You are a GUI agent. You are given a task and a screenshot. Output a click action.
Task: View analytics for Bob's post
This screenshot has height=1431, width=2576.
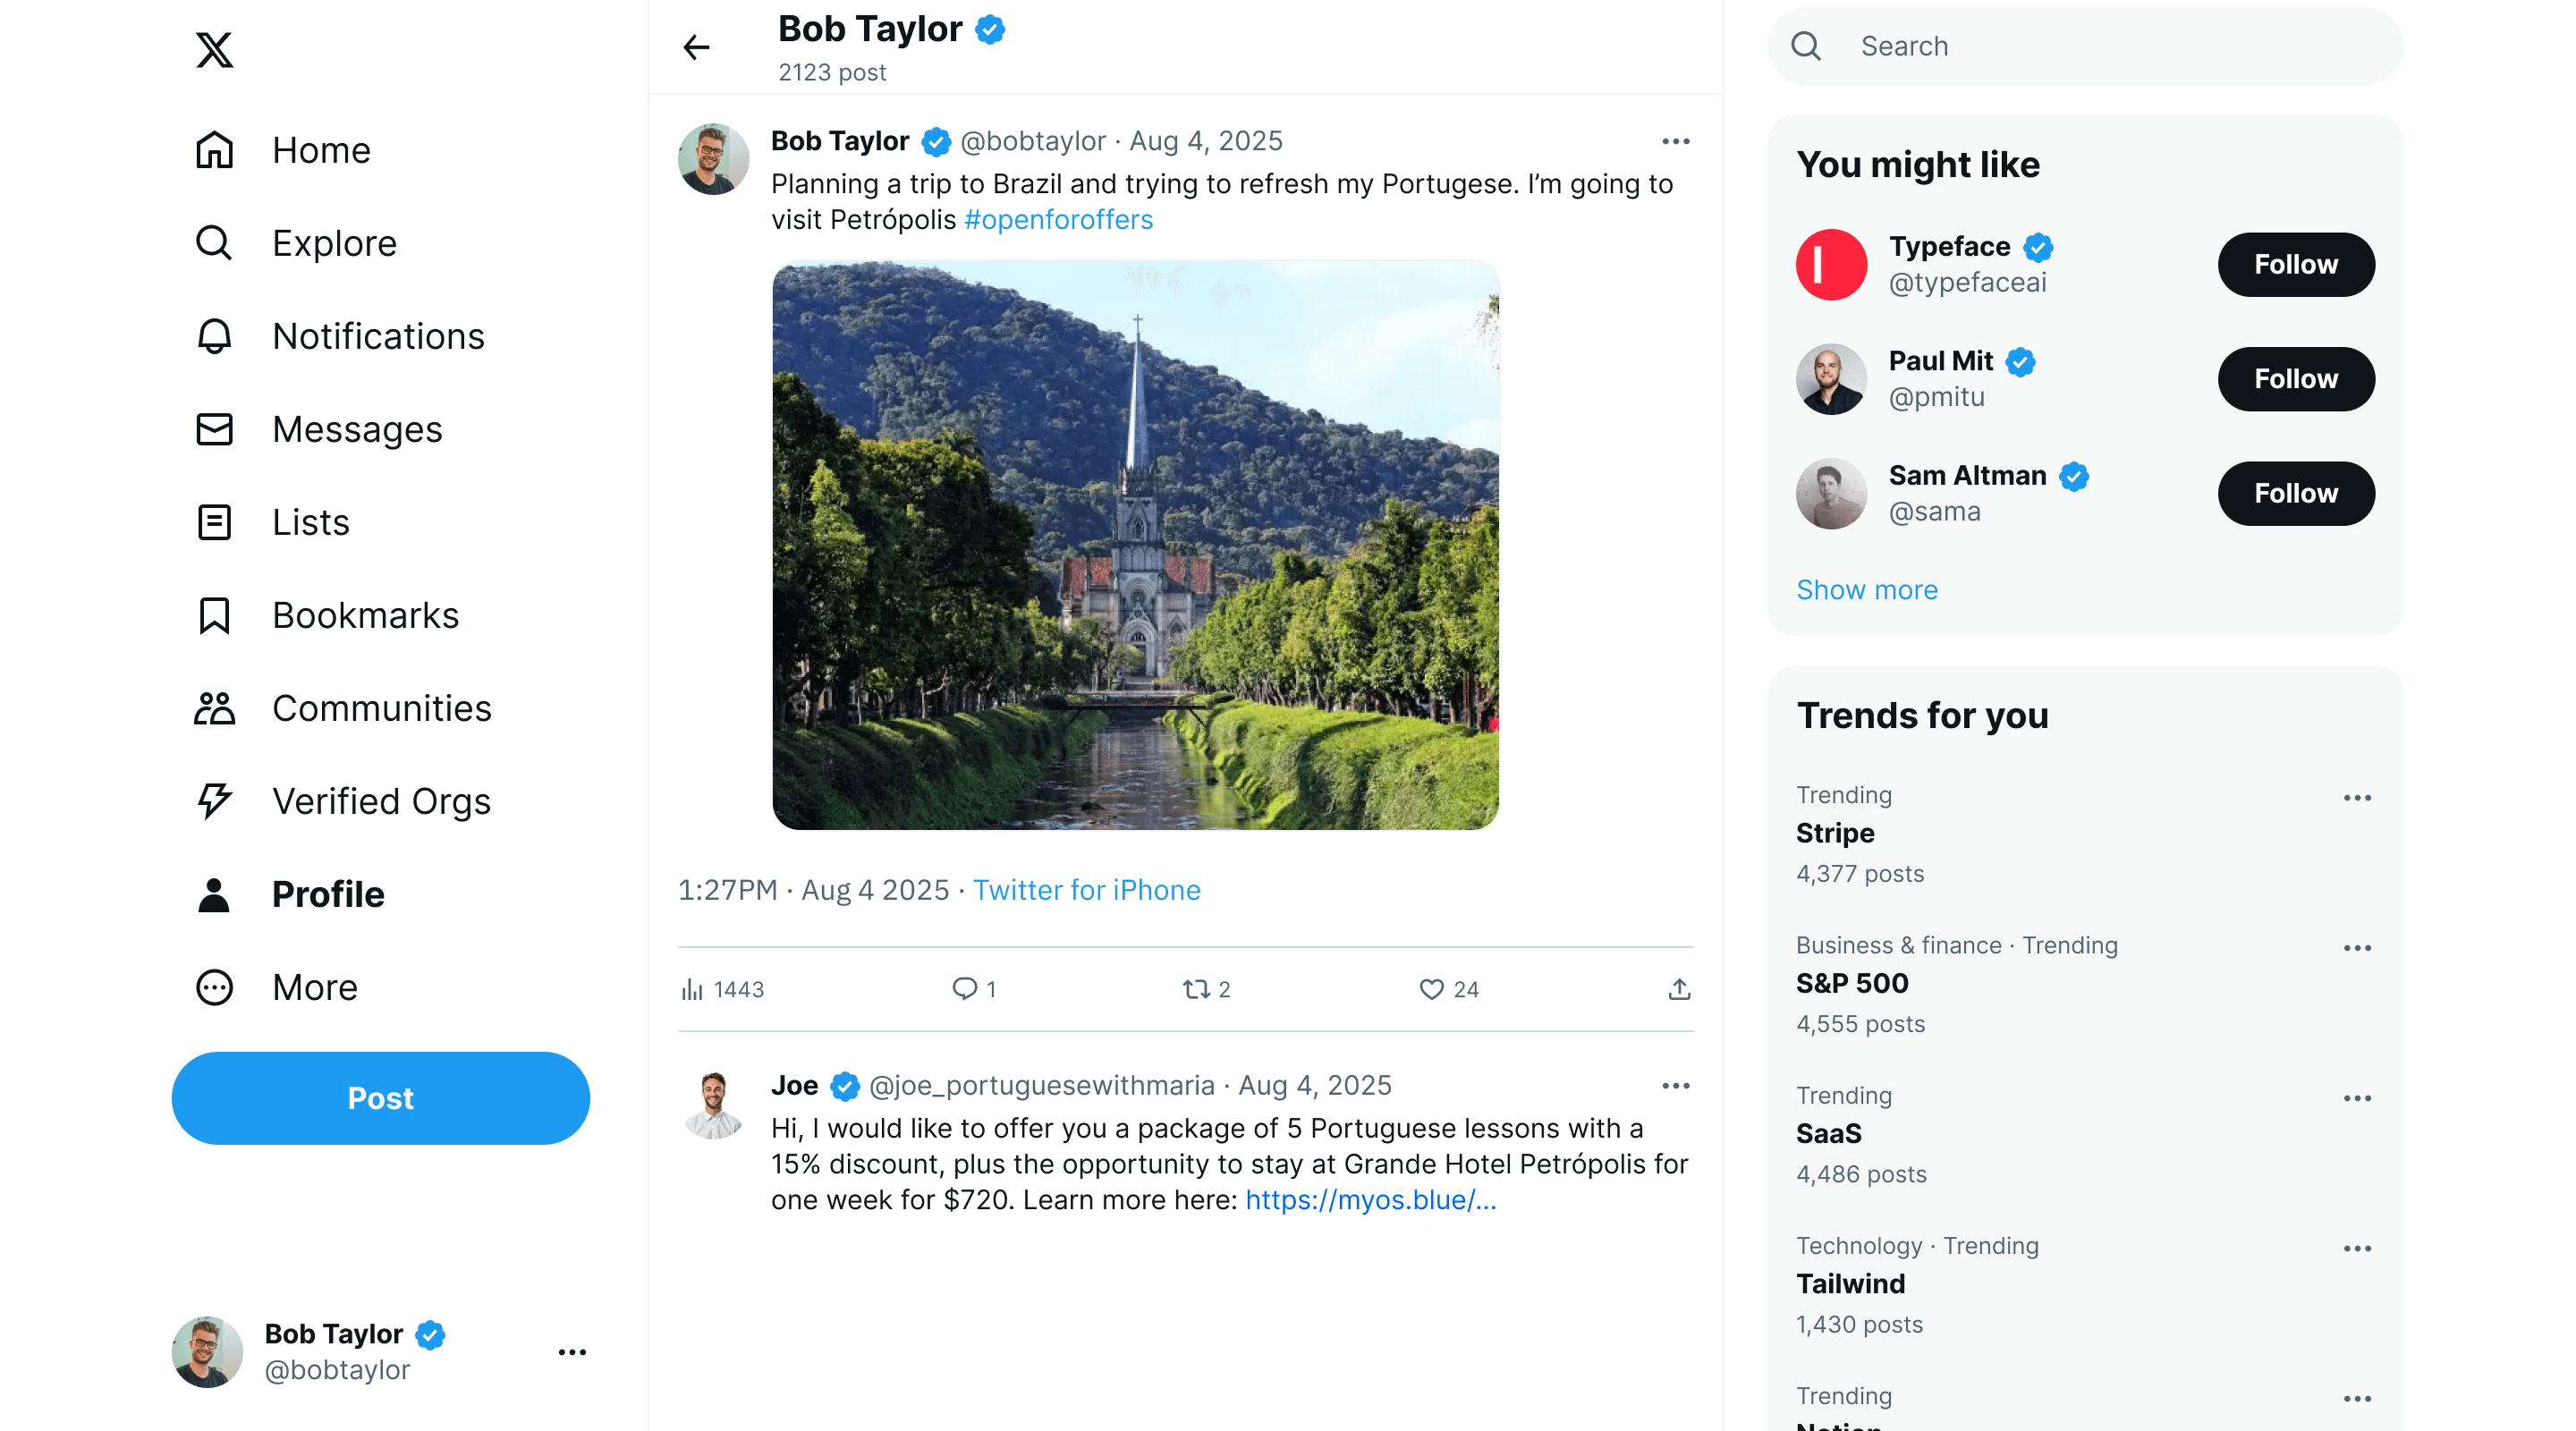point(693,989)
